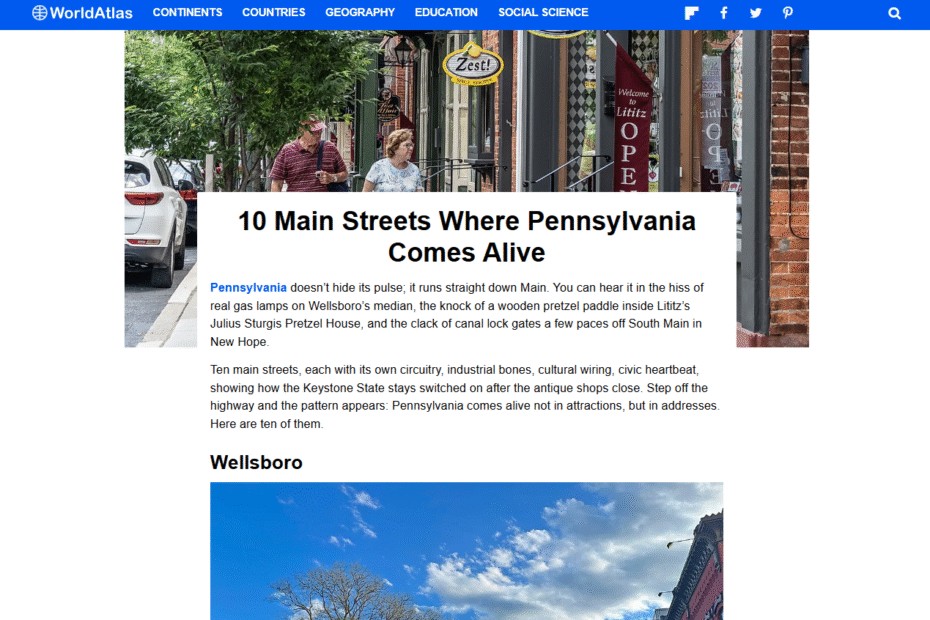The width and height of the screenshot is (930, 620).
Task: Open the search magnifier icon
Action: tap(894, 13)
